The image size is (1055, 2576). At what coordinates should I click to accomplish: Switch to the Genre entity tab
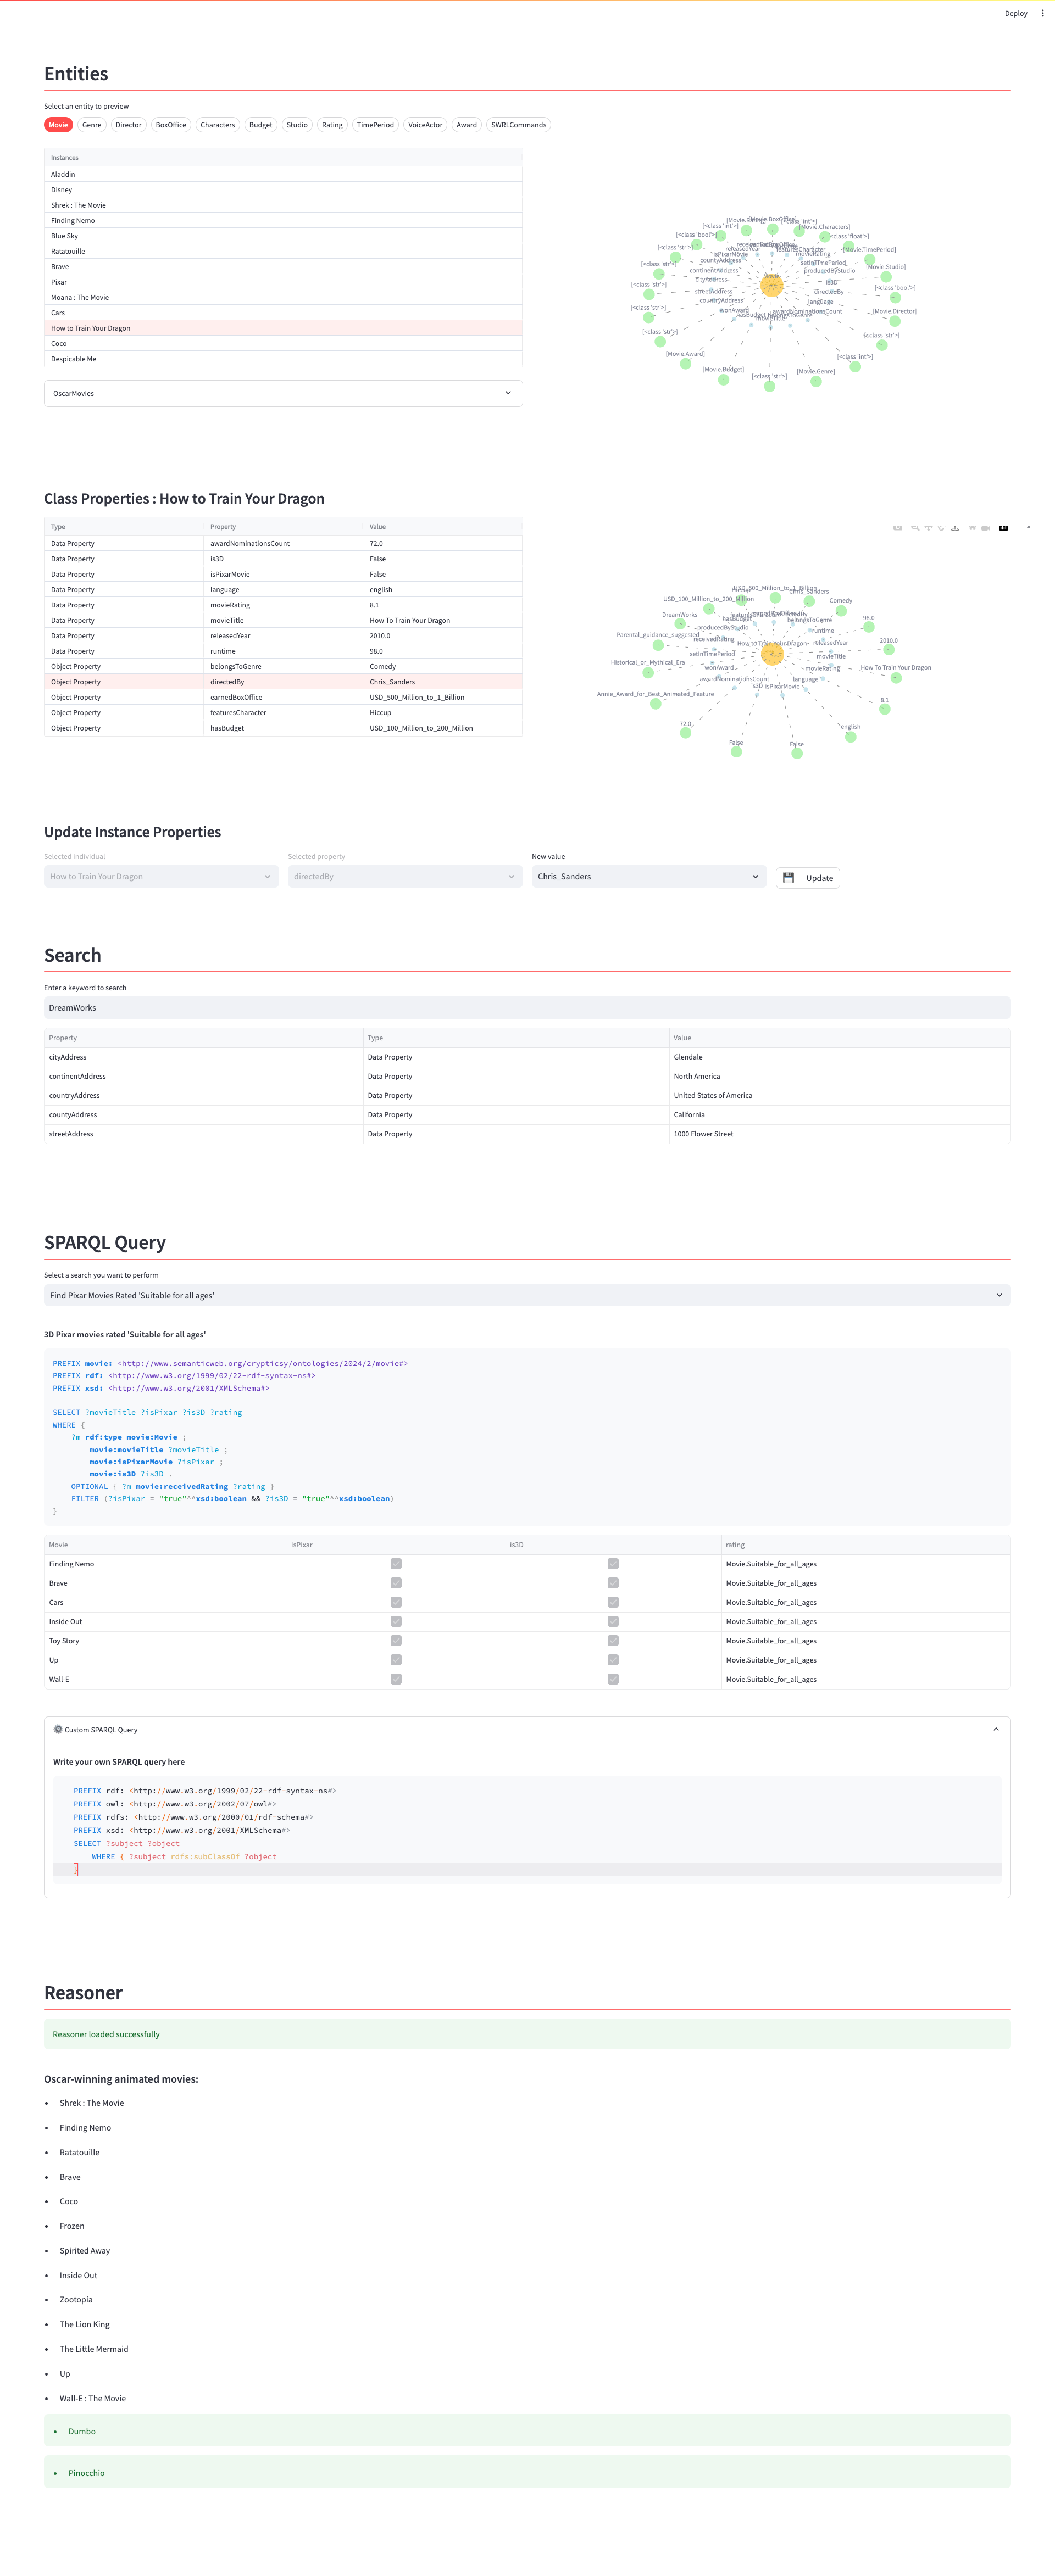(91, 124)
